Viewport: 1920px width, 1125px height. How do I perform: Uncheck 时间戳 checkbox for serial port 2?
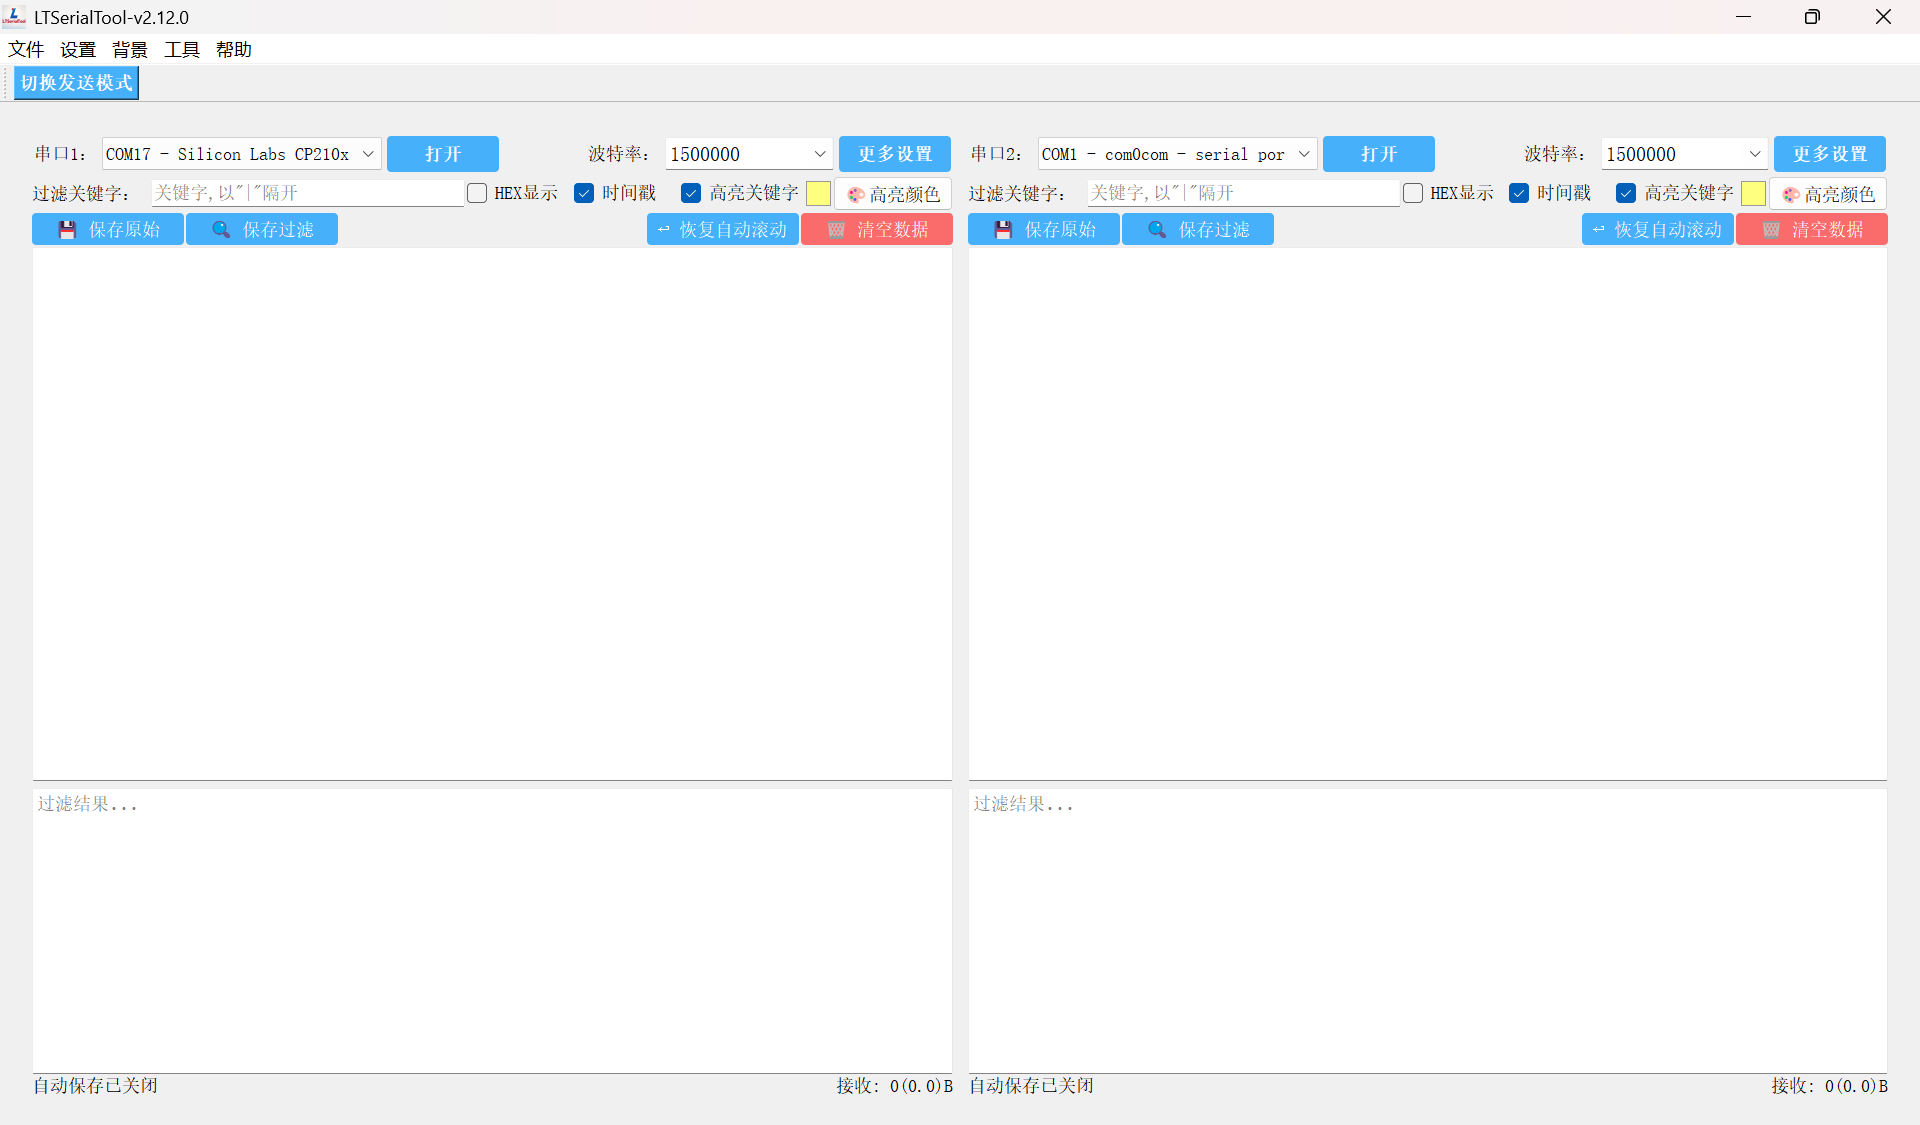(x=1519, y=193)
